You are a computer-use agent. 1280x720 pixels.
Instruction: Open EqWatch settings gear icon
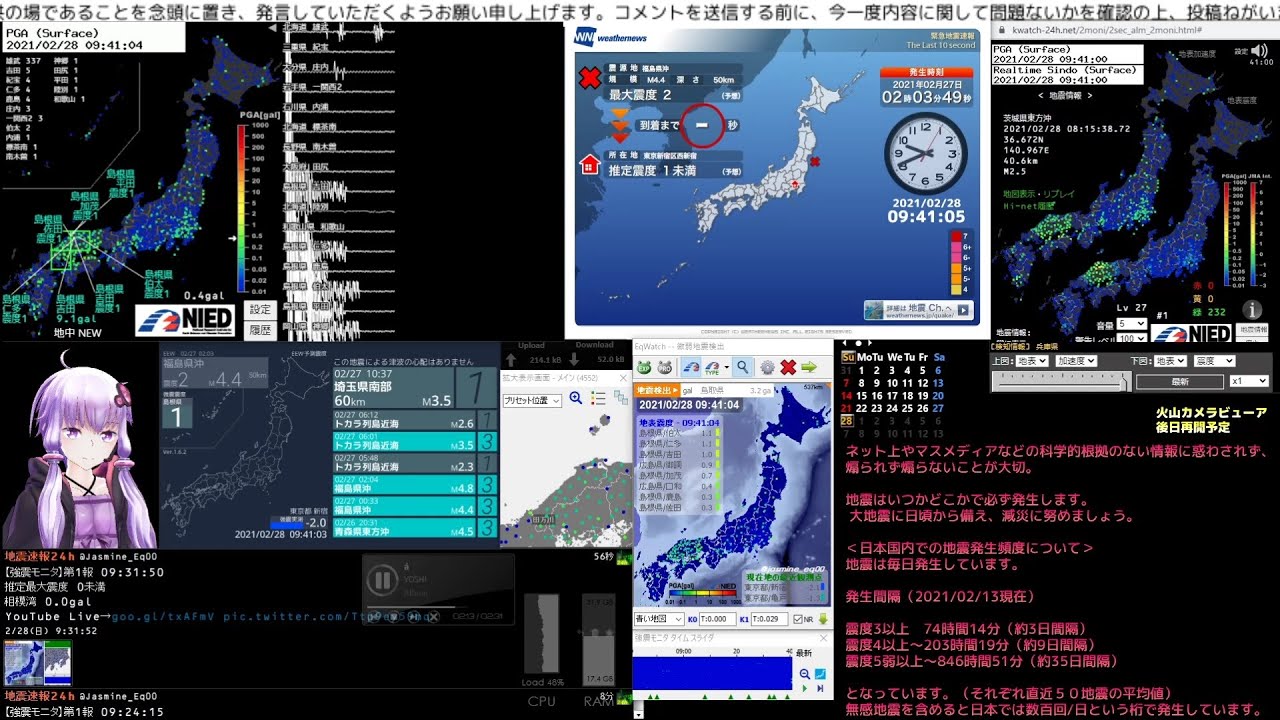coord(767,367)
